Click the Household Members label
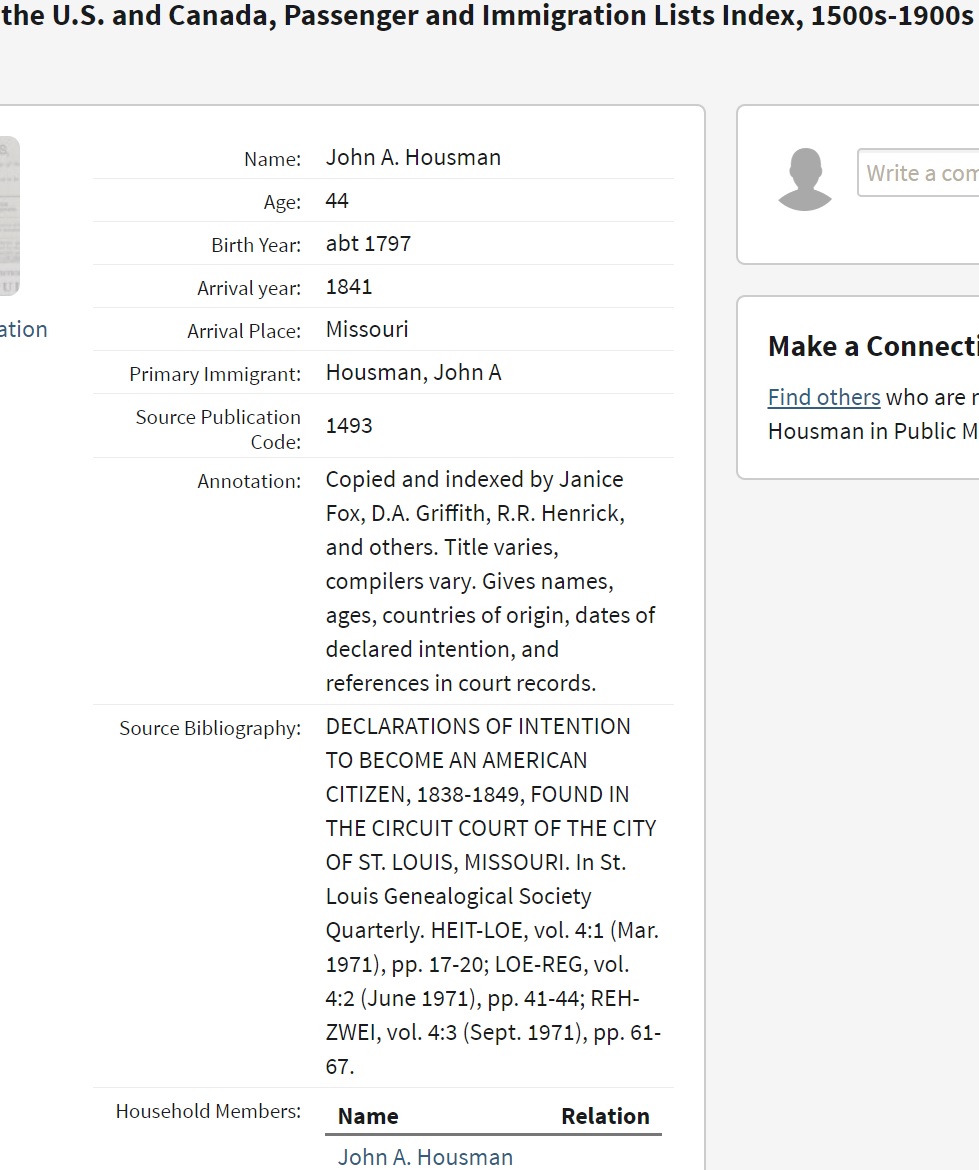979x1170 pixels. point(208,1111)
